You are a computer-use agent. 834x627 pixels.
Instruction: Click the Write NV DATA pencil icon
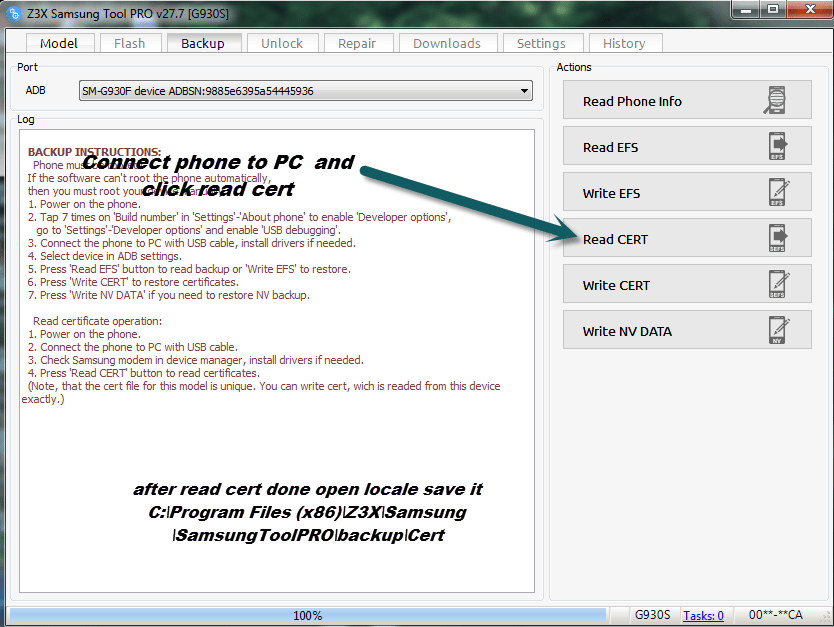(779, 330)
